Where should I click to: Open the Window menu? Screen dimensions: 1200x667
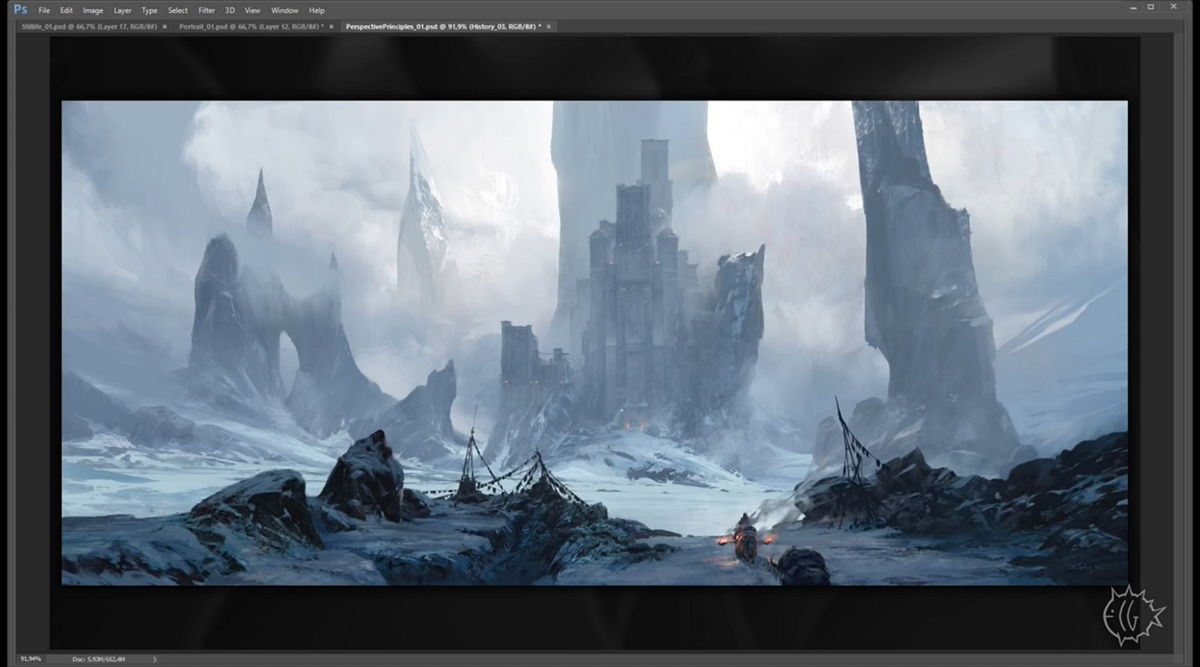coord(284,10)
